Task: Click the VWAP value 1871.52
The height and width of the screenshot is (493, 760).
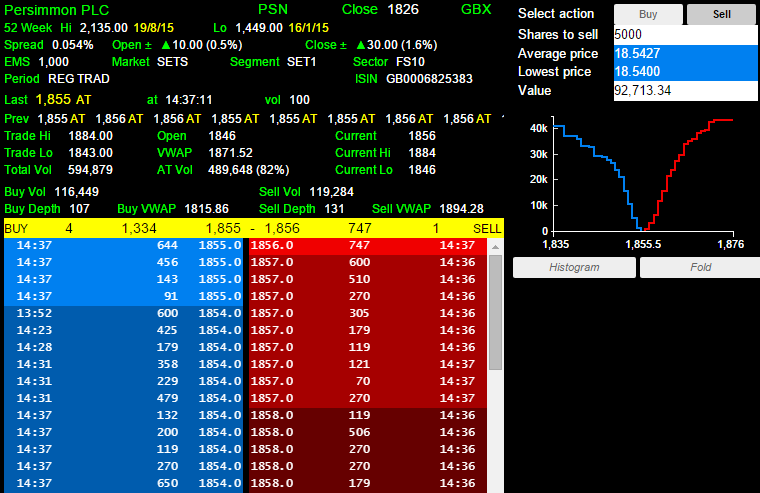Action: (x=230, y=153)
